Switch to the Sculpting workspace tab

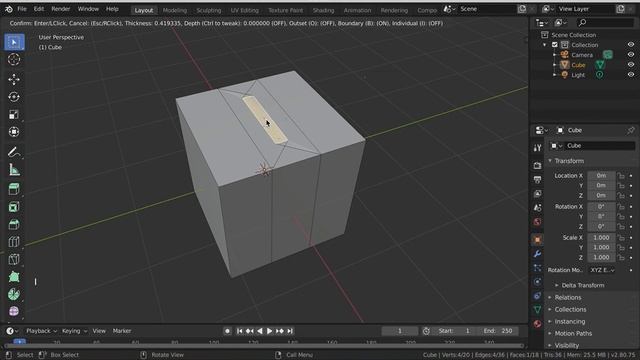coord(209,10)
